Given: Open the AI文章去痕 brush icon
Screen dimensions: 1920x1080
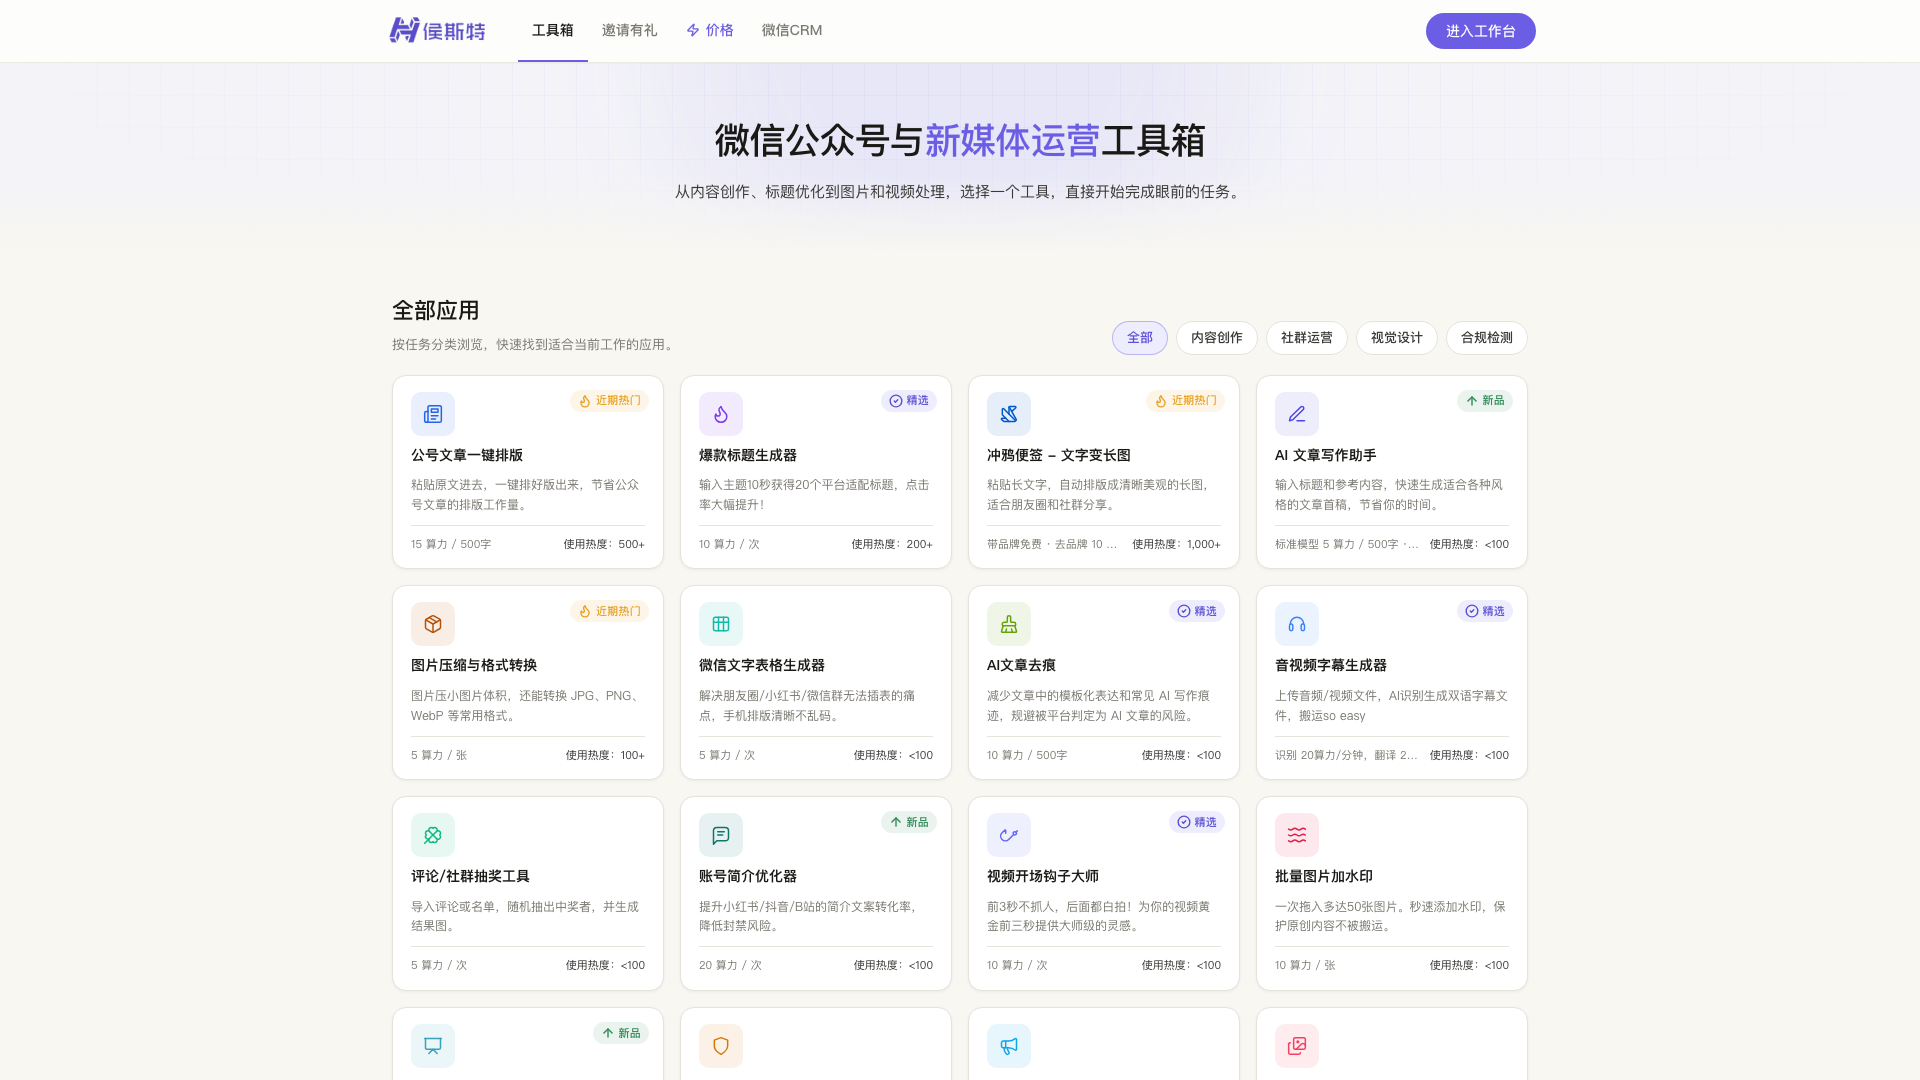Looking at the screenshot, I should pos(1009,624).
